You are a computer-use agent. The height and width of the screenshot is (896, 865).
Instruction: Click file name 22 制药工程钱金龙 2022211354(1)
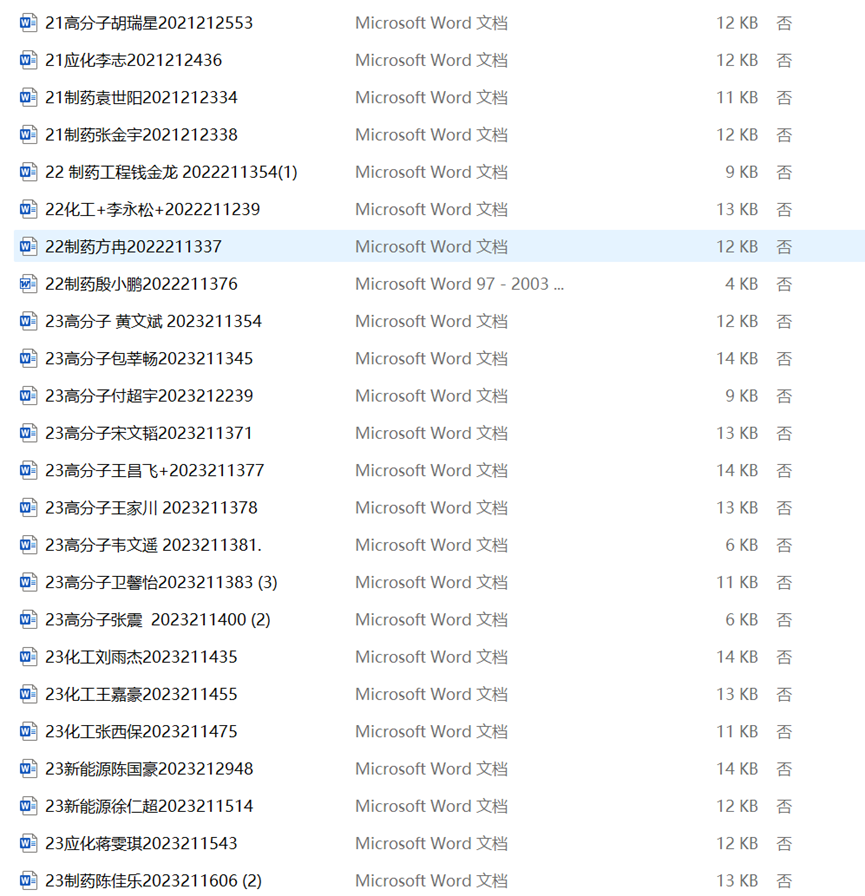[x=171, y=172]
